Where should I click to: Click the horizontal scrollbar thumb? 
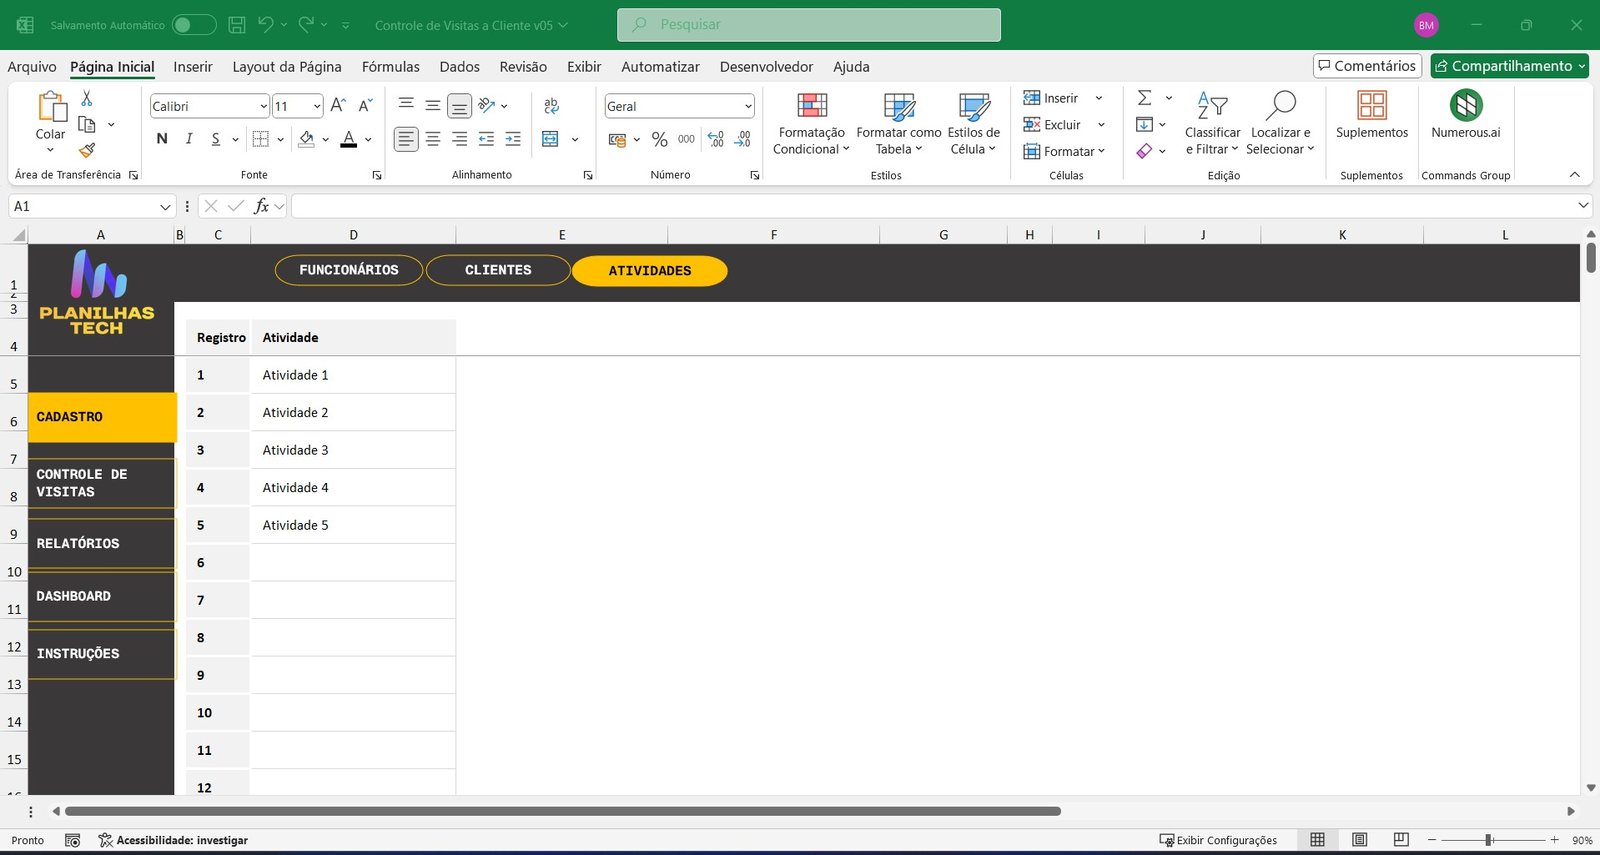coord(563,811)
